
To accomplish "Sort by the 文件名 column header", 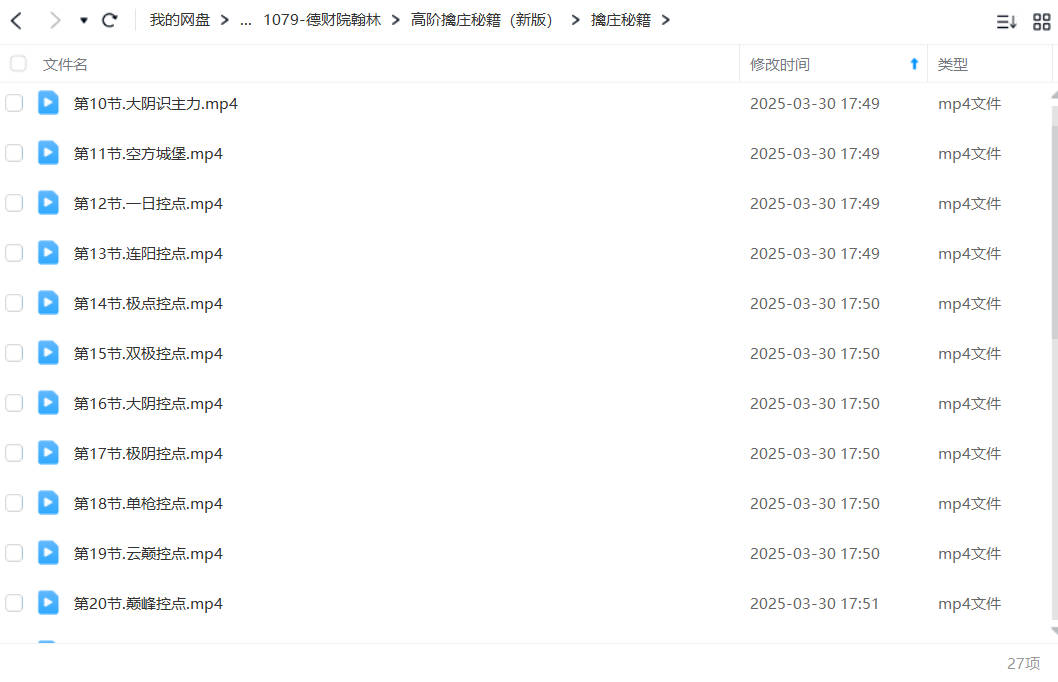I will tap(65, 65).
